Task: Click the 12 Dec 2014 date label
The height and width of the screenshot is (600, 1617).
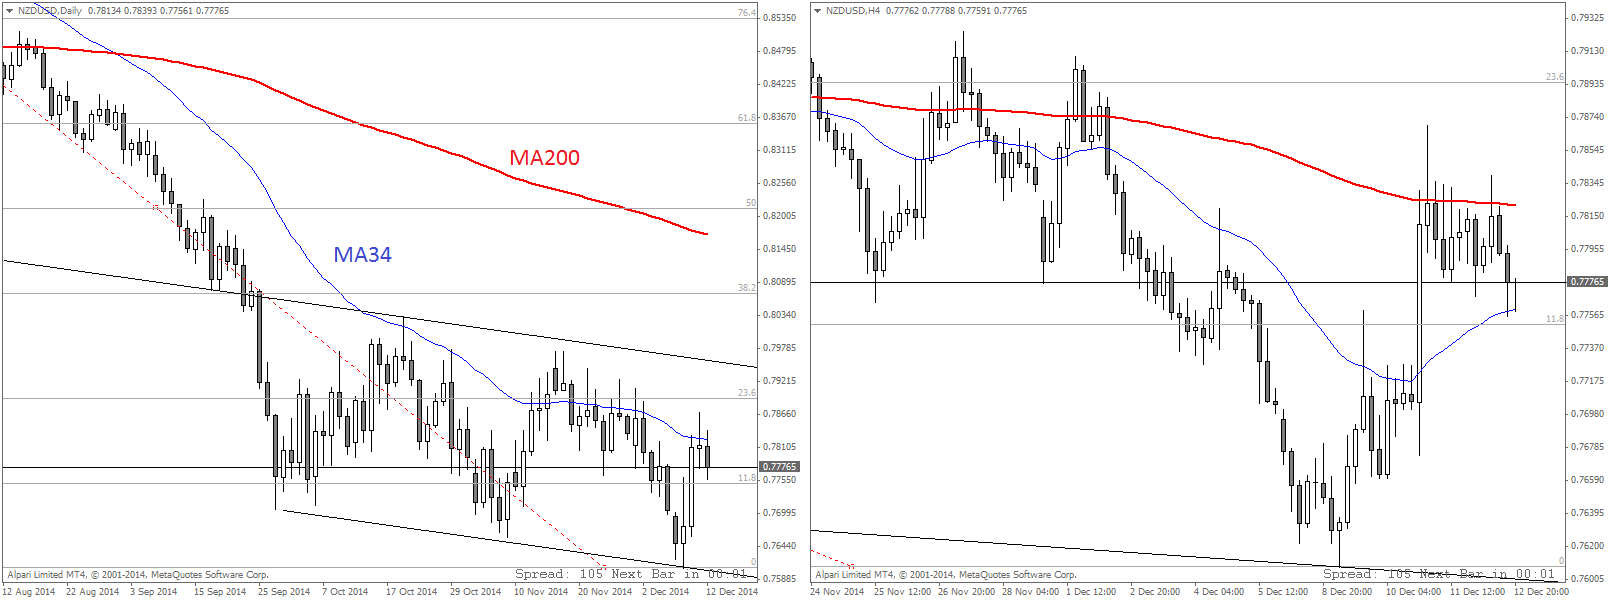Action: point(732,592)
